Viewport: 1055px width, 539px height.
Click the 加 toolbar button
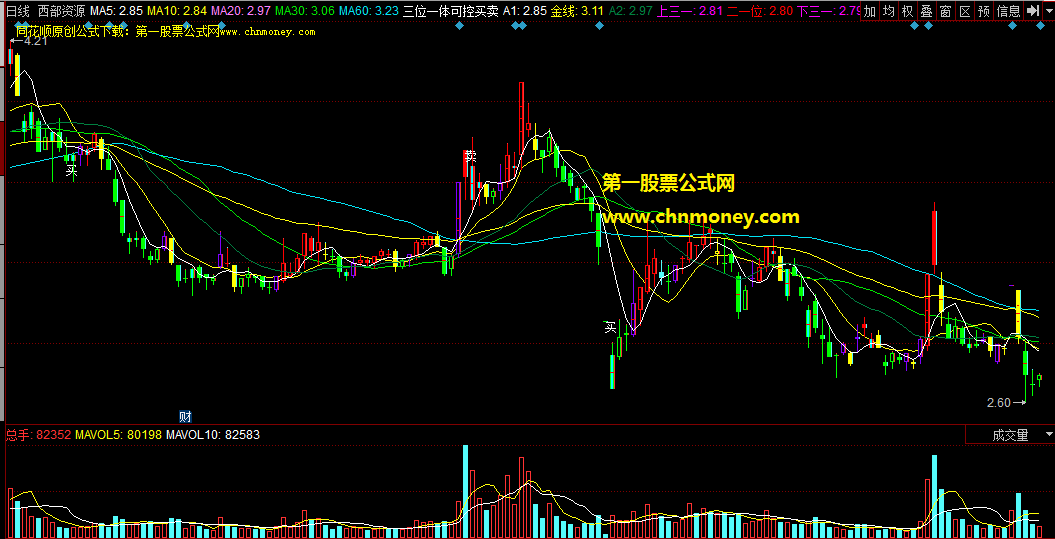(x=870, y=11)
